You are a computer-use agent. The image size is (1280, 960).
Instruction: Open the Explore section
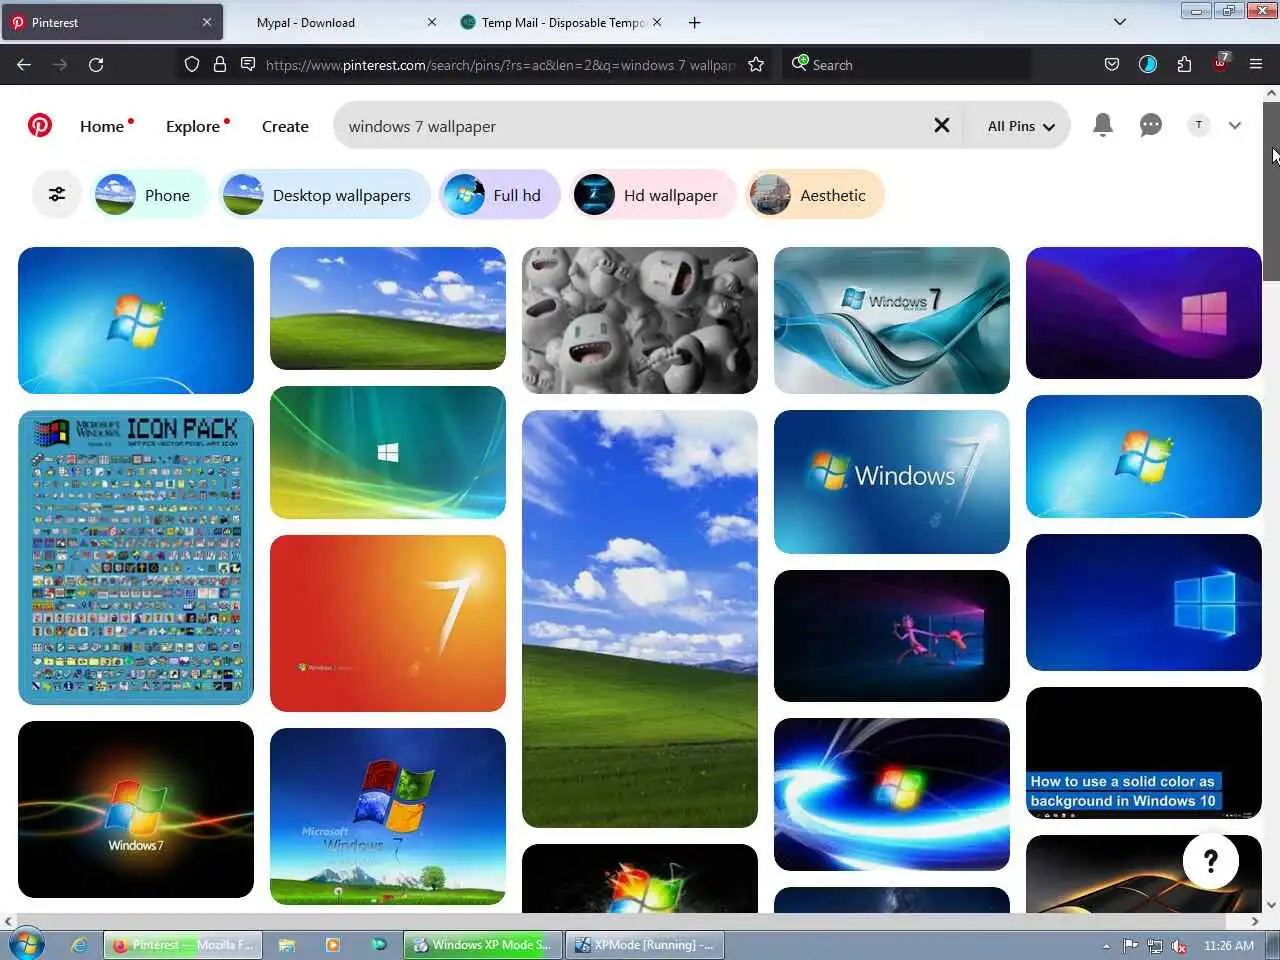tap(193, 126)
